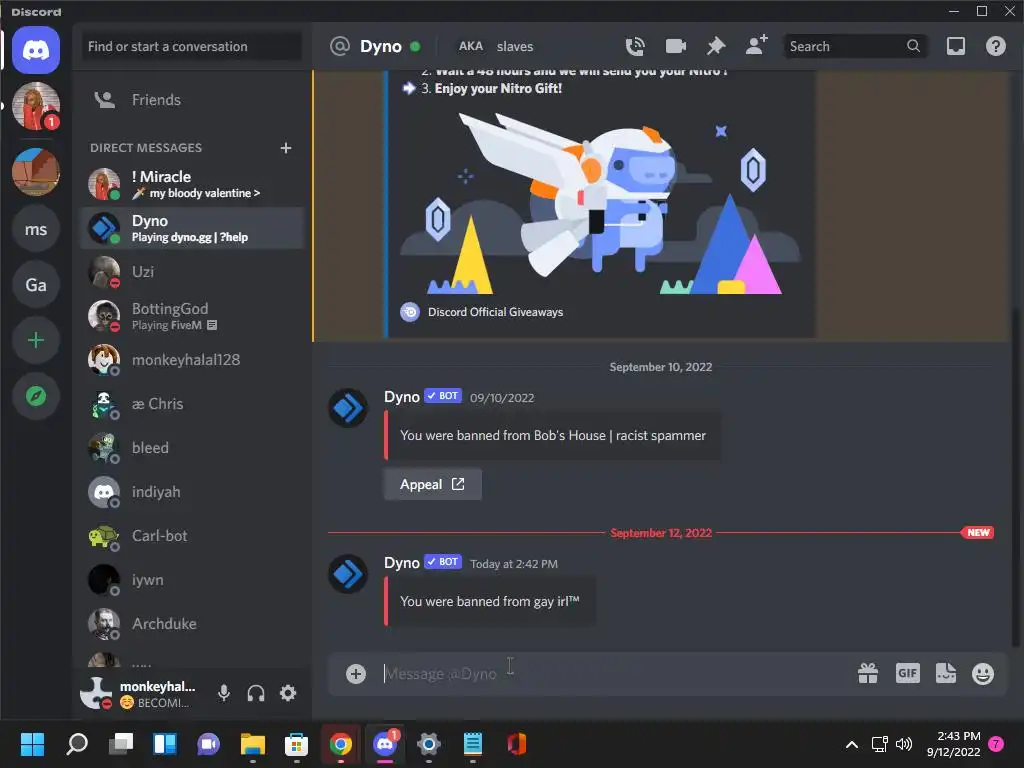Click Discord Official Giveaways footer text
This screenshot has height=768, width=1024.
coord(495,312)
